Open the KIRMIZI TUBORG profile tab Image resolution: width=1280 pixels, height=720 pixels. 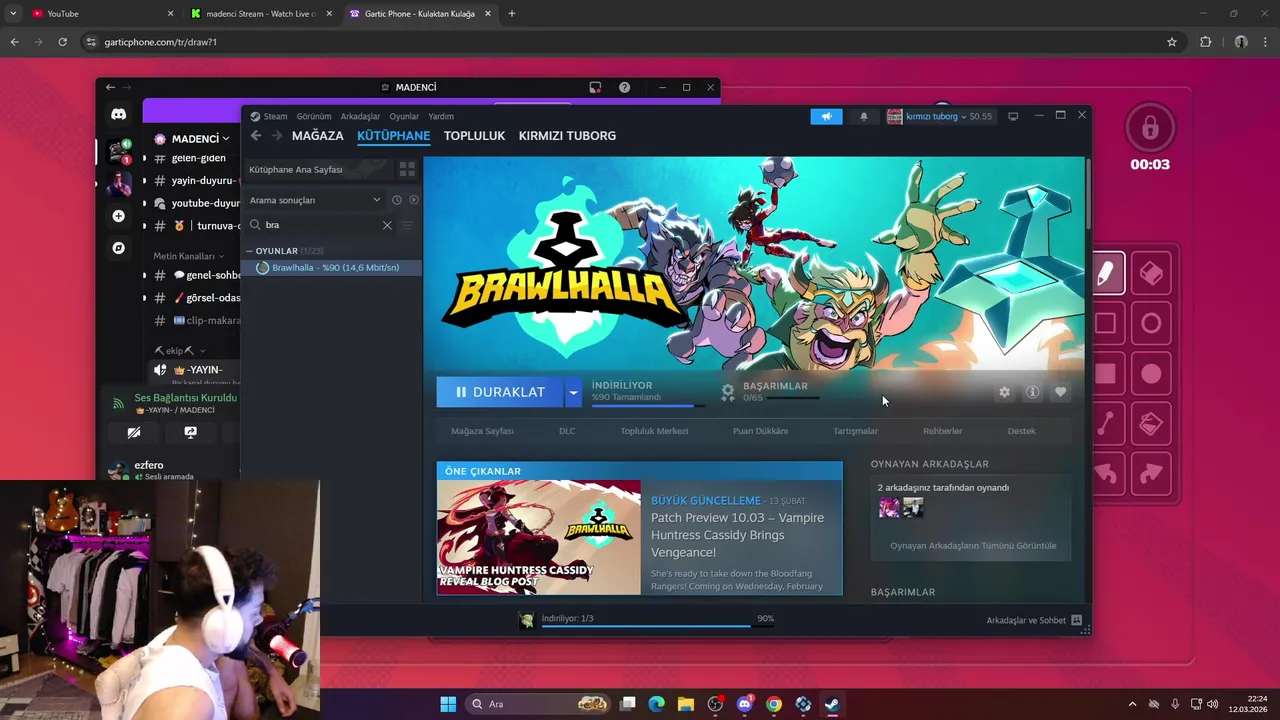[567, 136]
